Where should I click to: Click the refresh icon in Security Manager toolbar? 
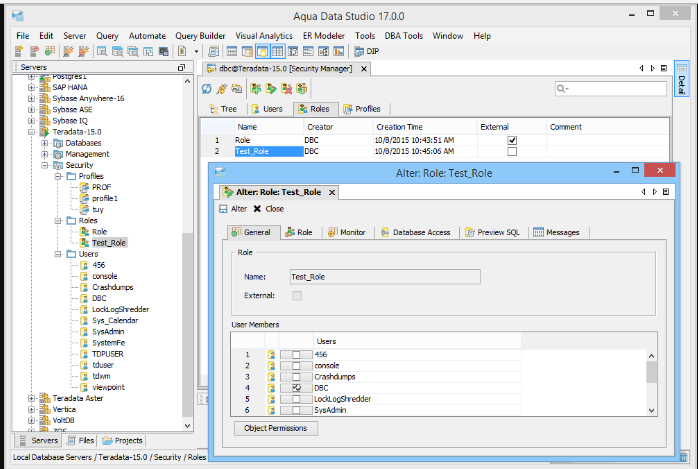(x=207, y=89)
